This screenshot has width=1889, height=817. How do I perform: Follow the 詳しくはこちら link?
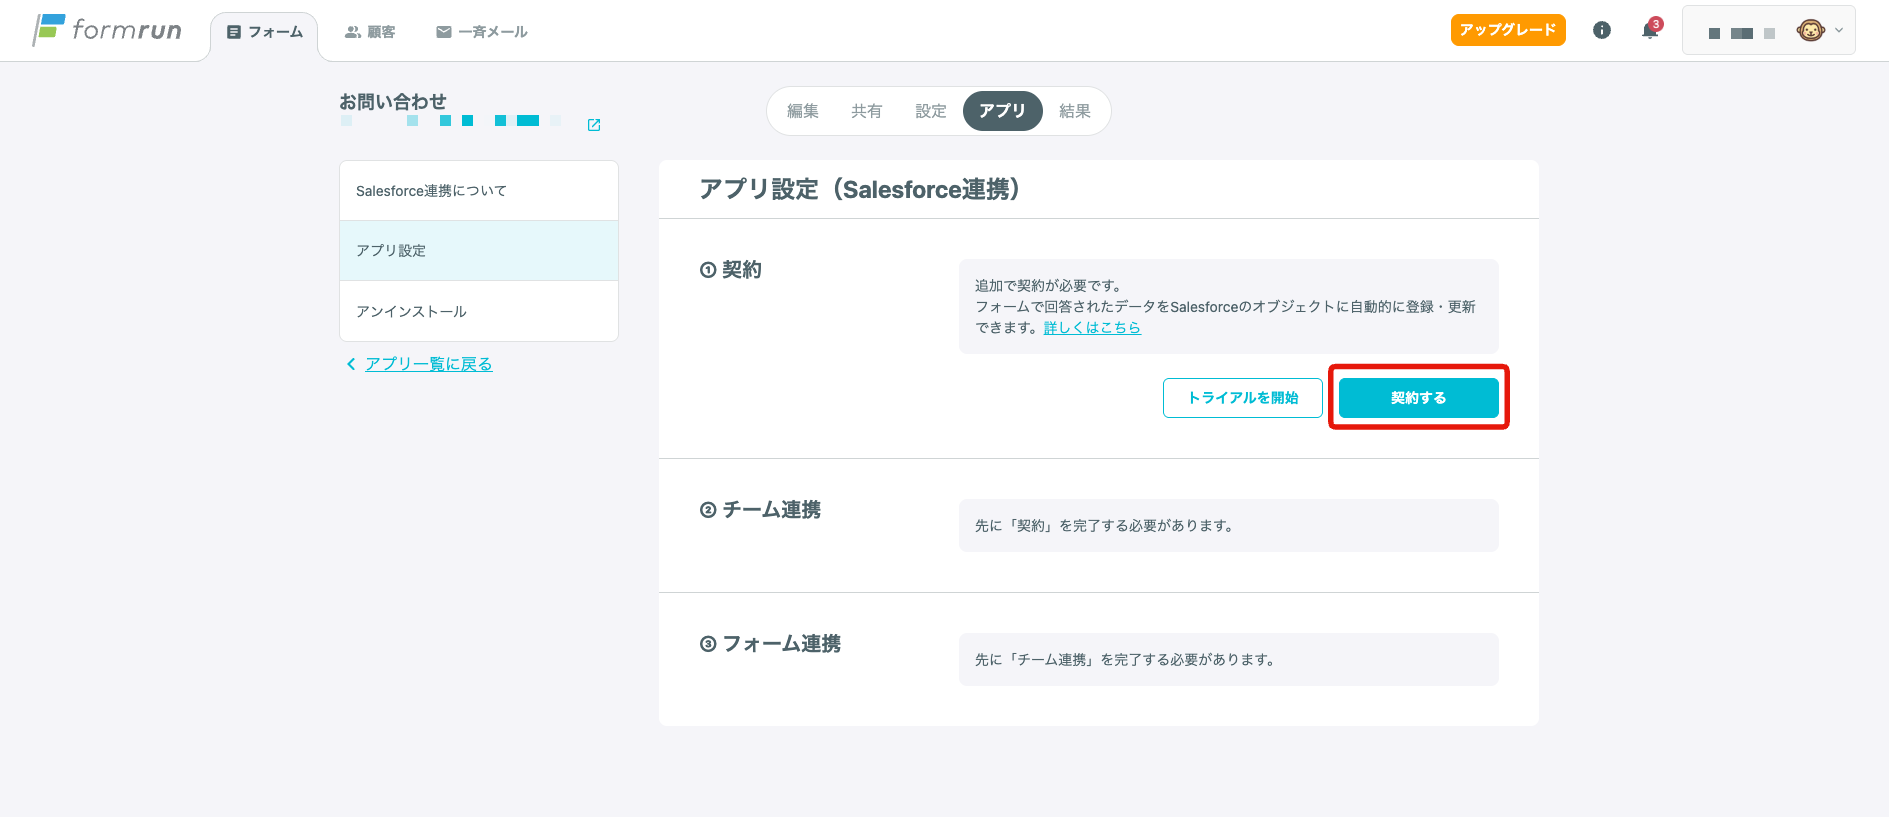pyautogui.click(x=1092, y=328)
